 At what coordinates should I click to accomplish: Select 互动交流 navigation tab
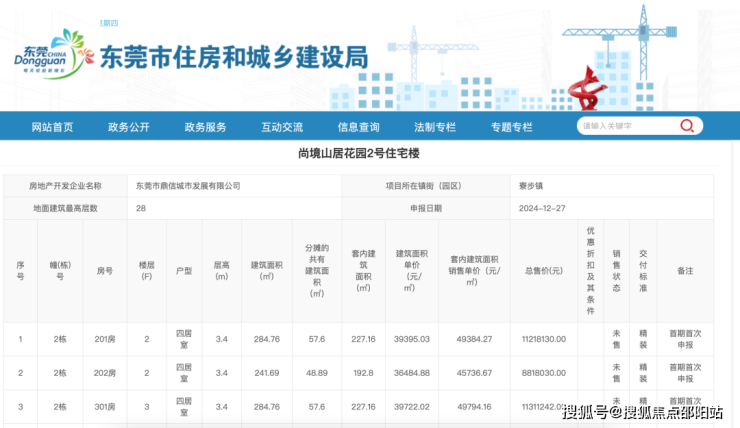pyautogui.click(x=282, y=127)
